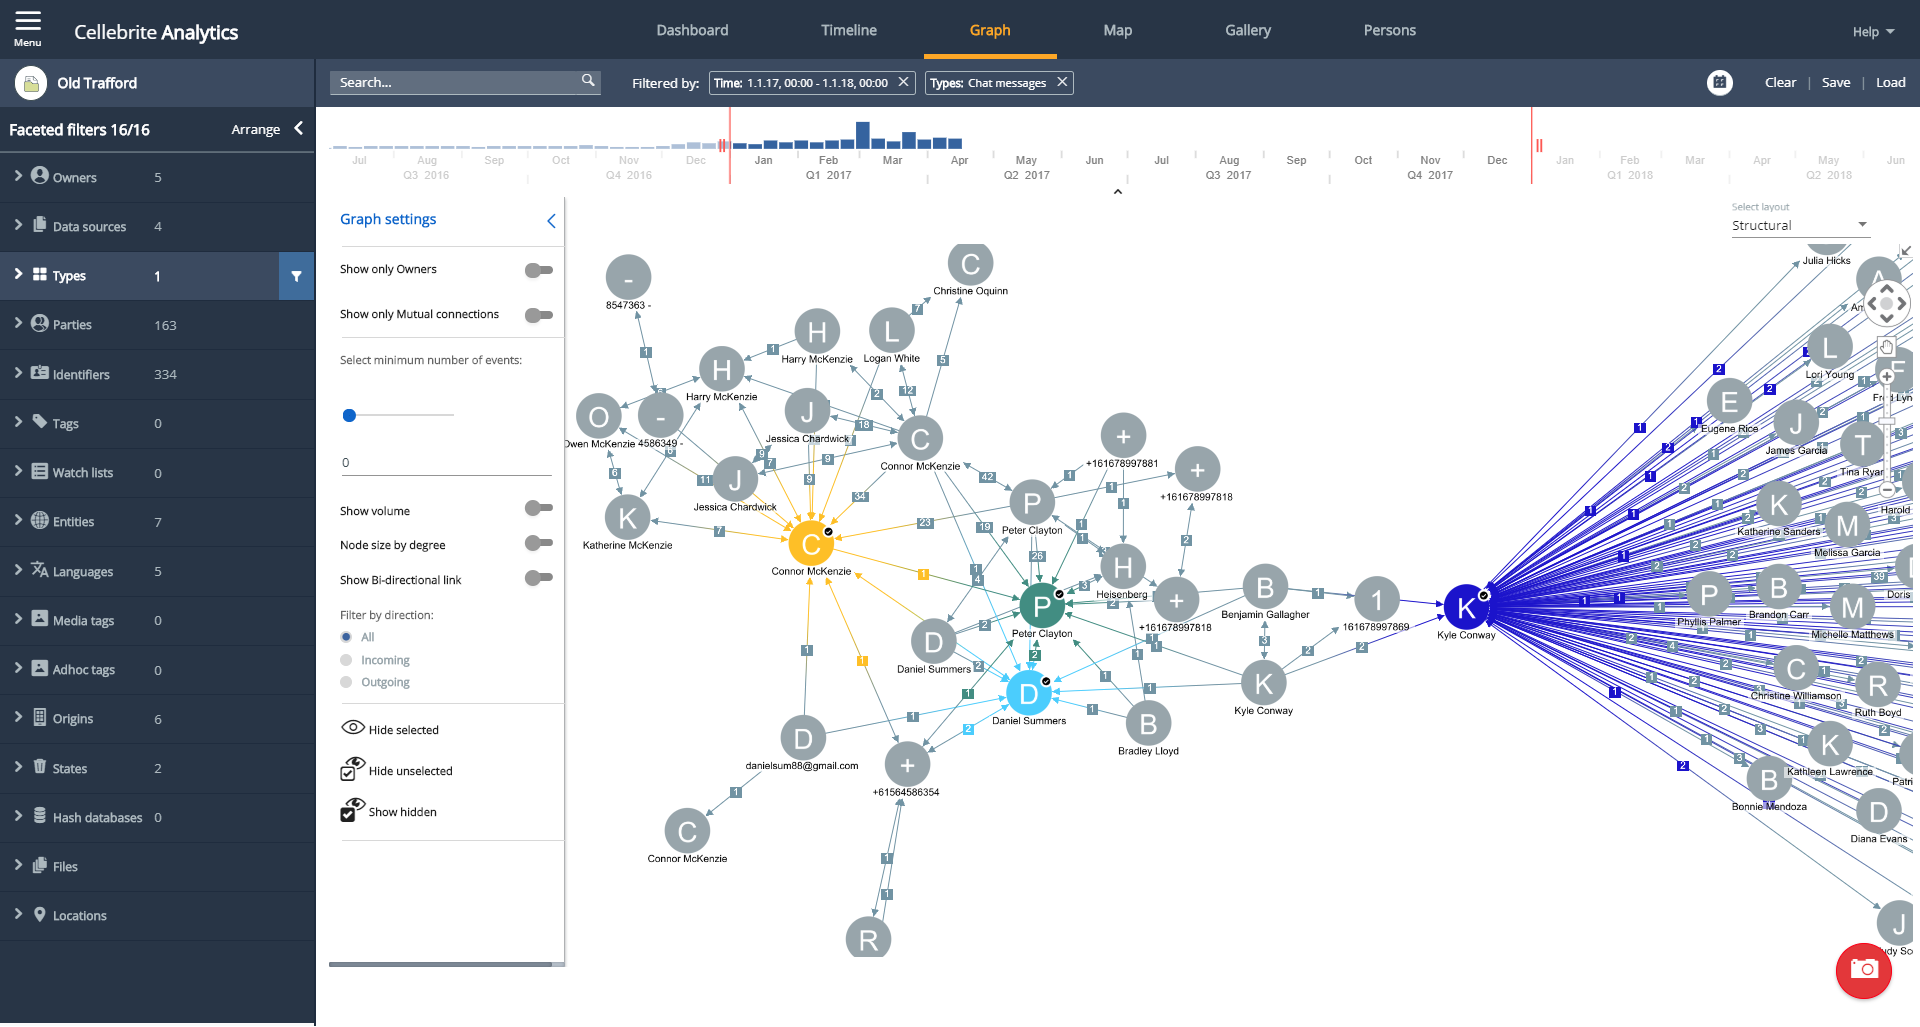The image size is (1920, 1027).
Task: Click the red camera snapshot button
Action: click(x=1862, y=971)
